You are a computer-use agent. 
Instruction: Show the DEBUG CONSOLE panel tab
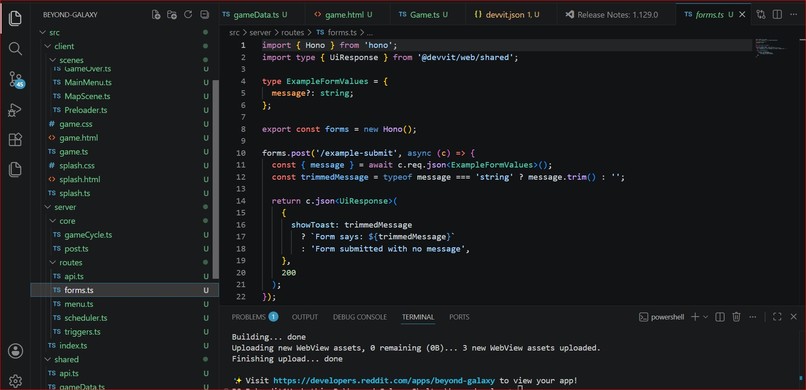click(x=360, y=317)
